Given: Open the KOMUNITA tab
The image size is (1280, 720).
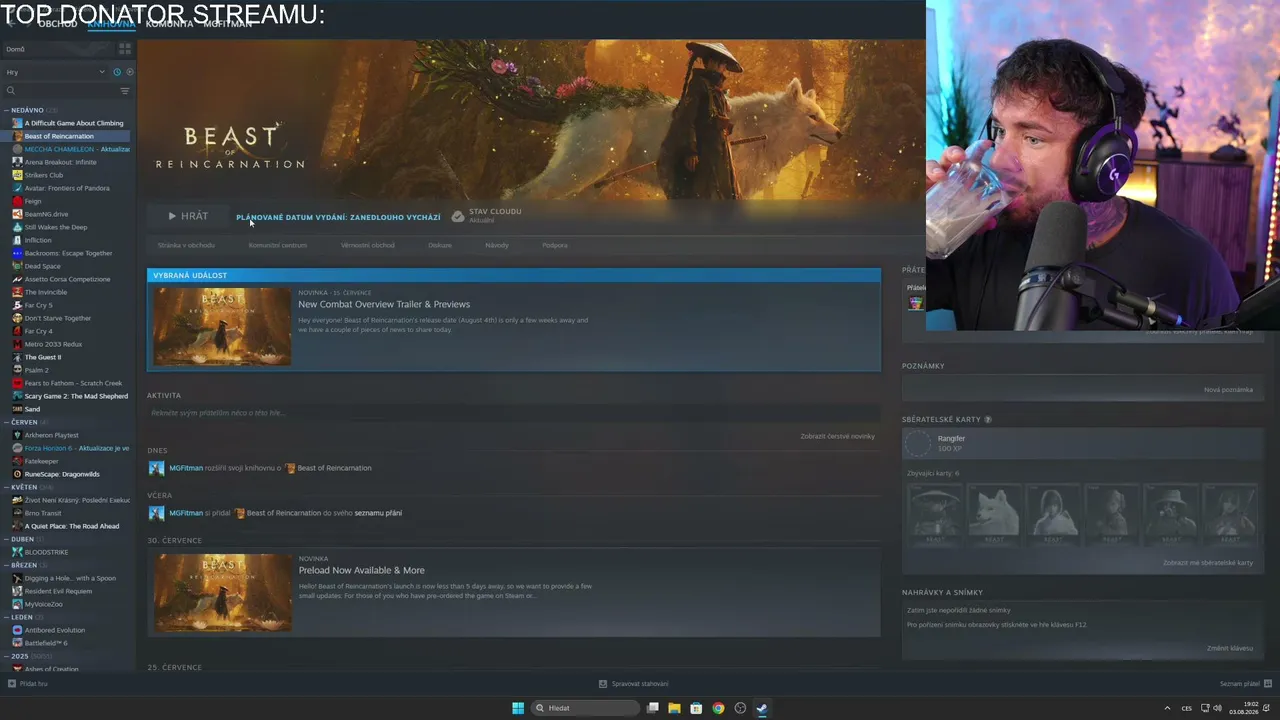Looking at the screenshot, I should click(169, 23).
